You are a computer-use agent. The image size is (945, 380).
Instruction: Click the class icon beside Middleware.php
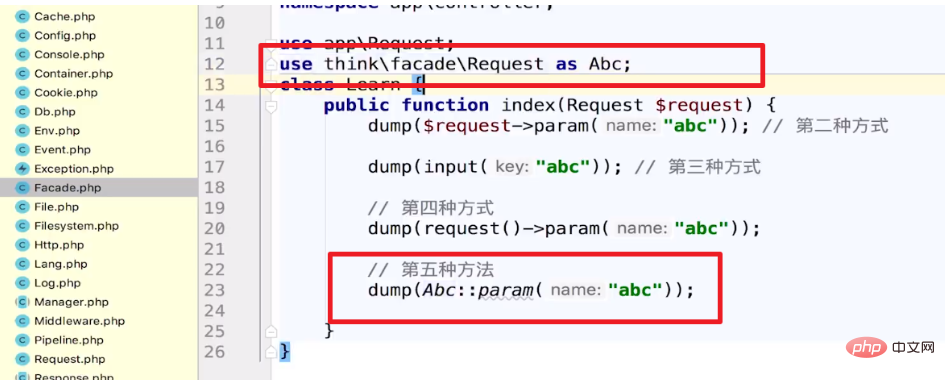pyautogui.click(x=22, y=321)
